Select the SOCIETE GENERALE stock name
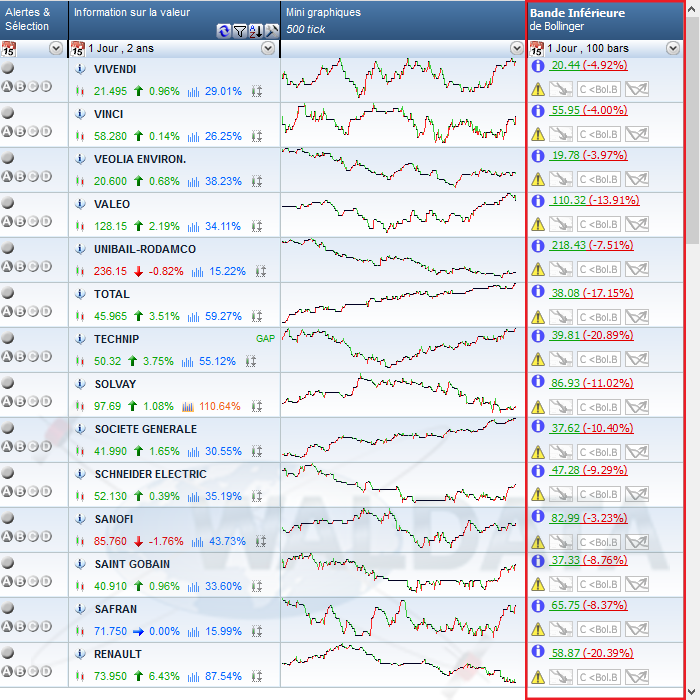The height and width of the screenshot is (700, 700). pos(146,429)
